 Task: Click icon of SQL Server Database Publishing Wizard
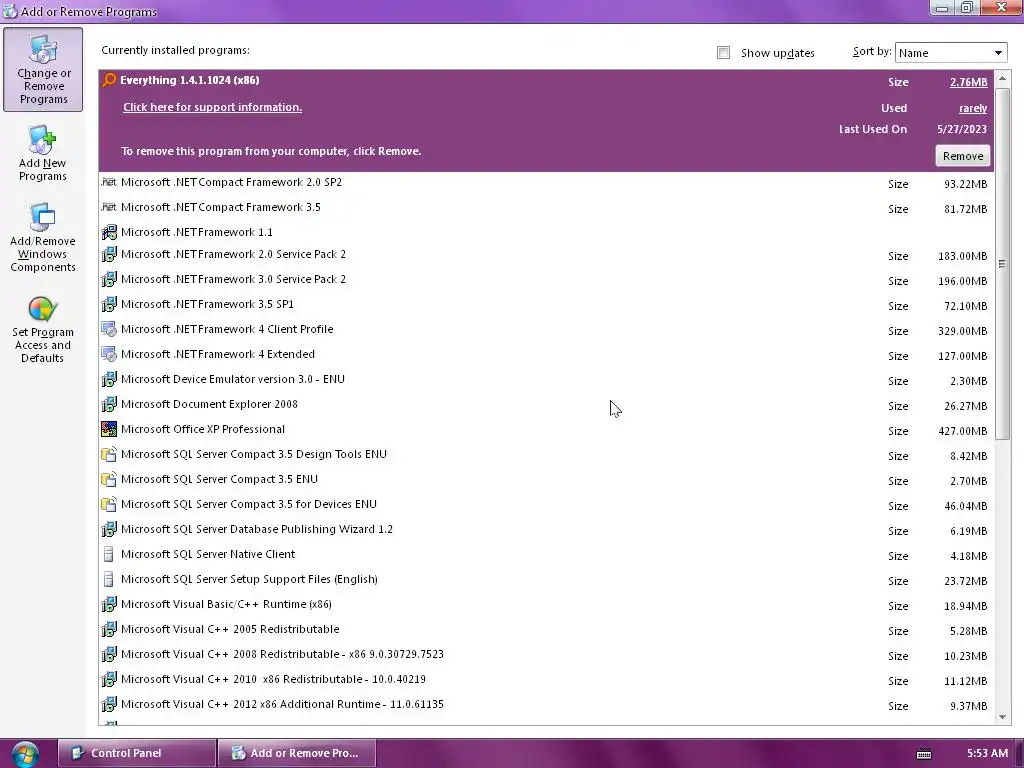(109, 529)
